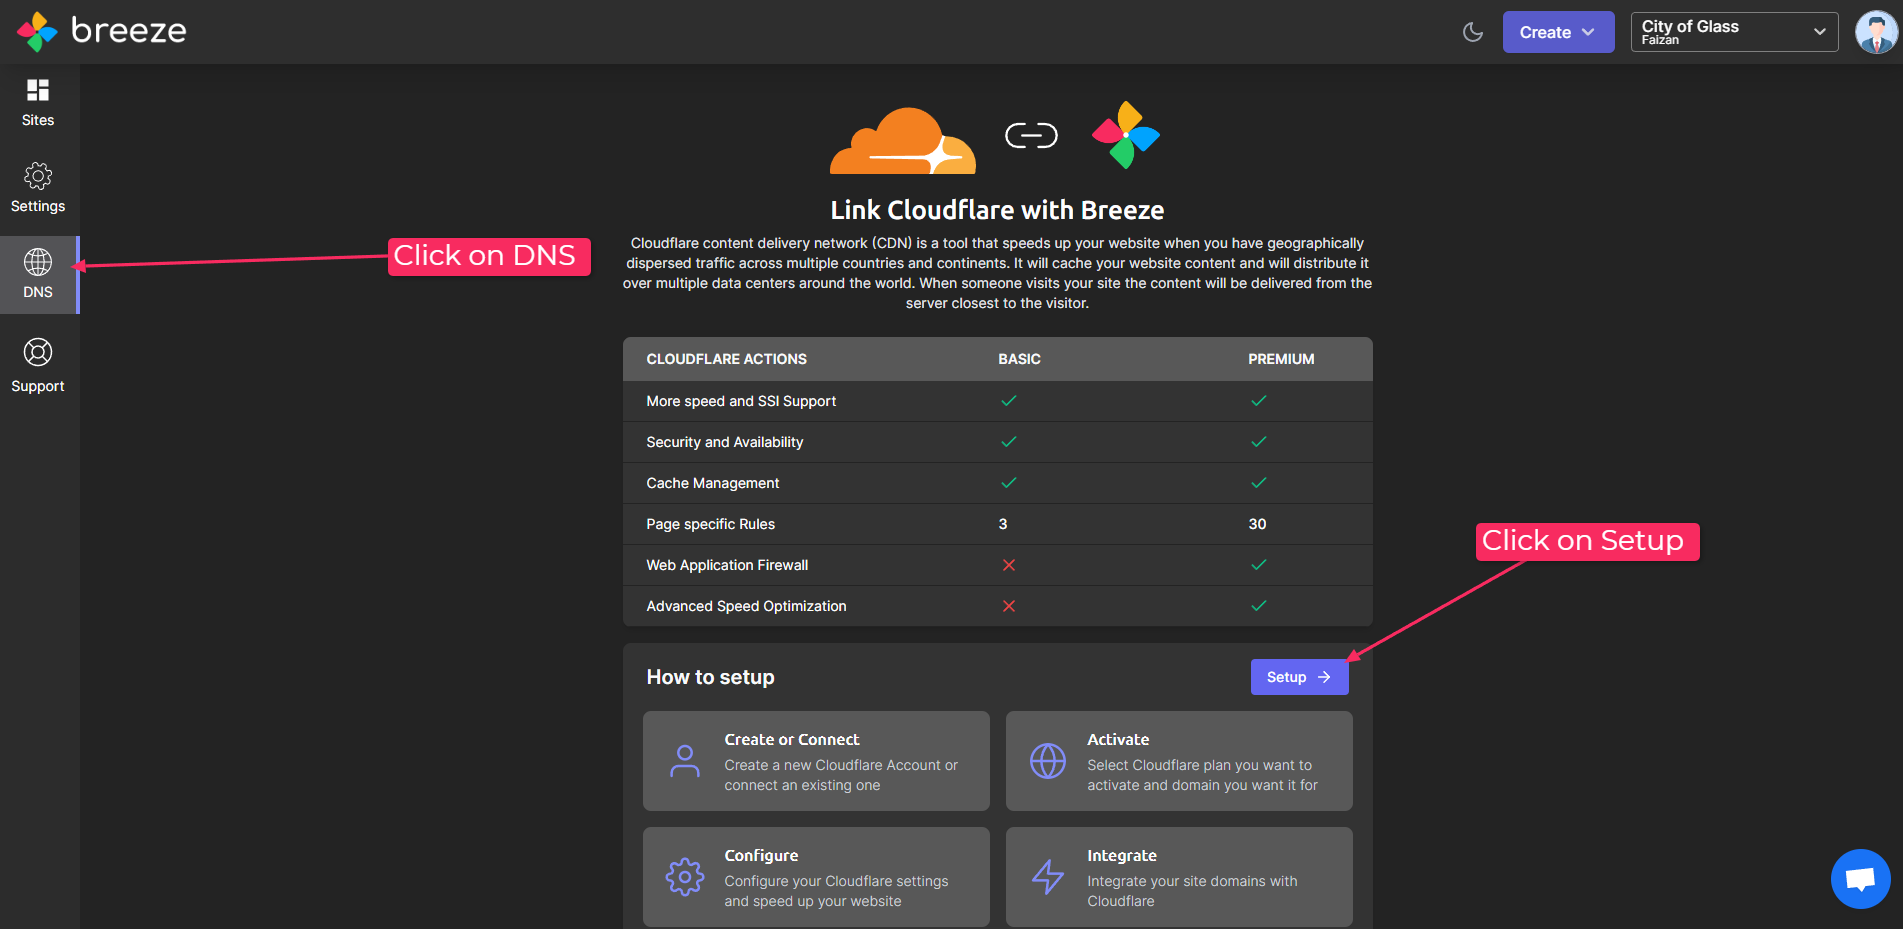1903x929 pixels.
Task: Click the Premium checkmark for Cache Management
Action: [x=1259, y=483]
